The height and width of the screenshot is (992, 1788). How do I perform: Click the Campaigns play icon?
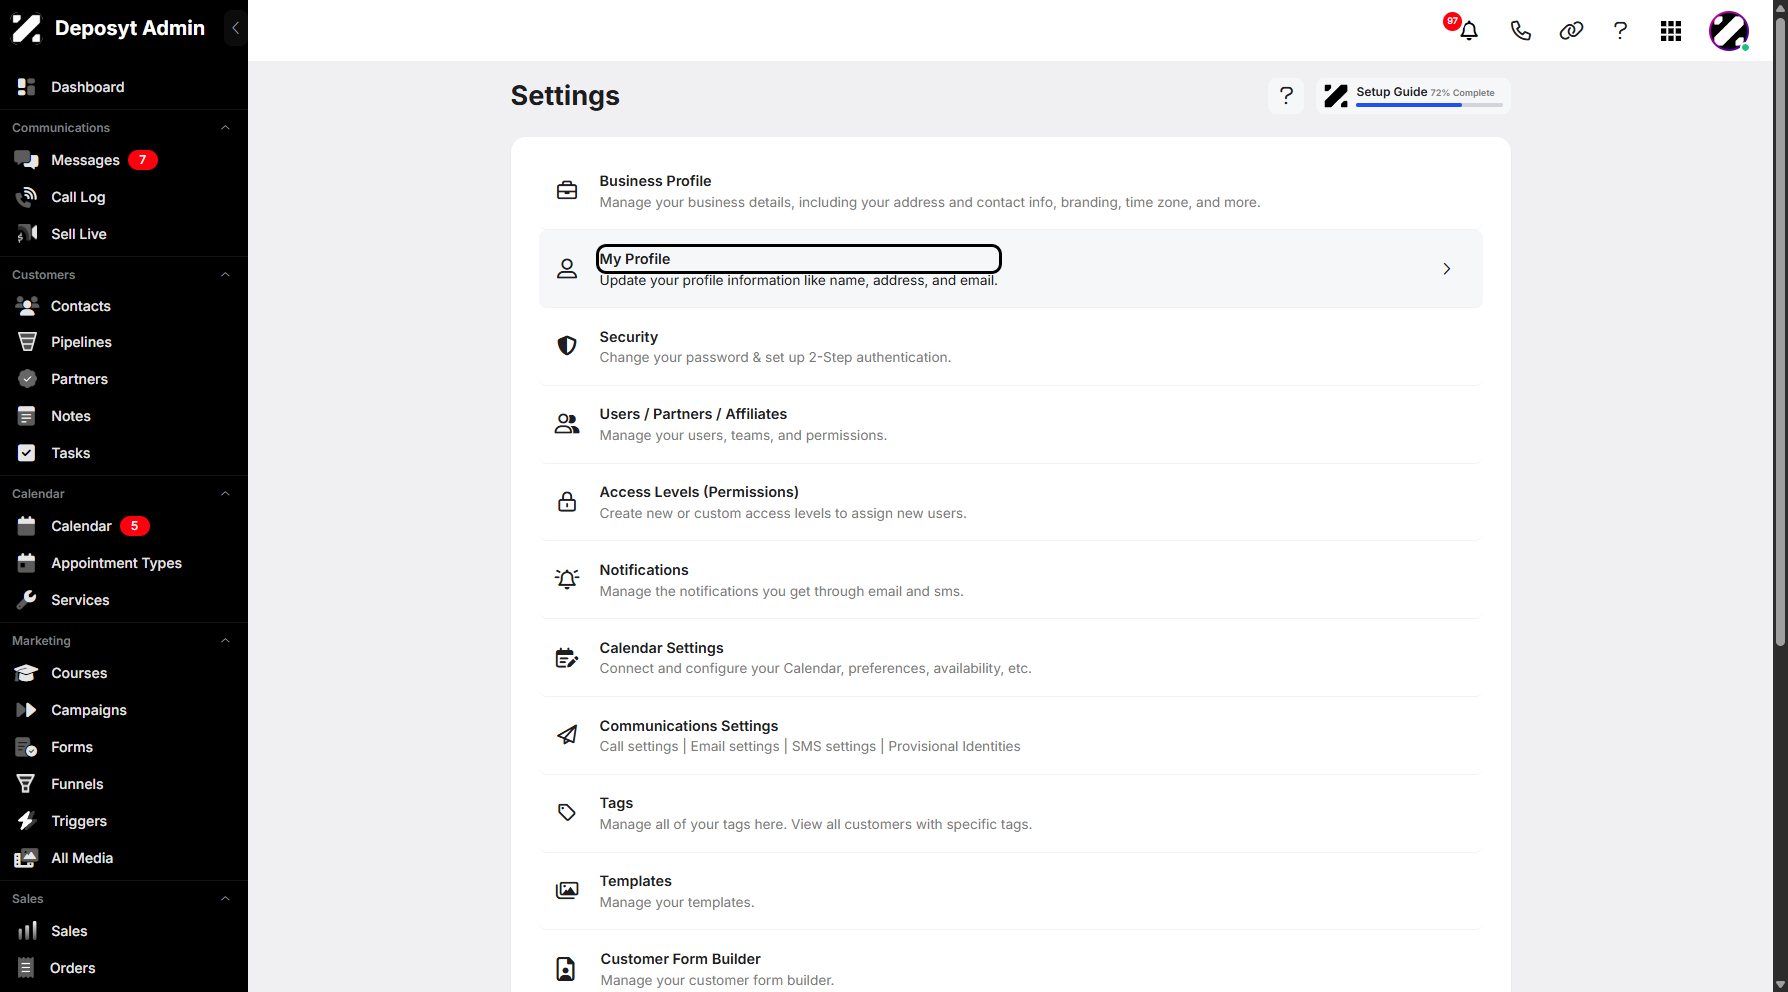click(27, 710)
